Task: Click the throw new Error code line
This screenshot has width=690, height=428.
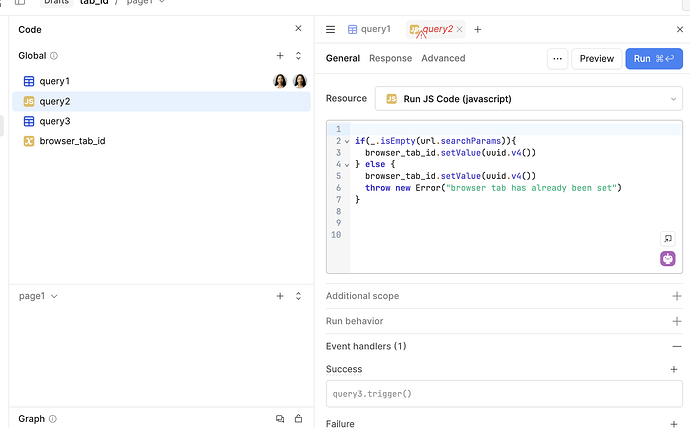Action: pos(493,188)
